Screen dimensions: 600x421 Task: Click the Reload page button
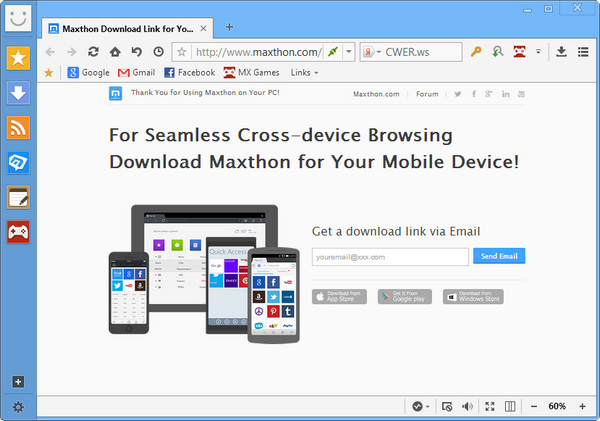93,51
